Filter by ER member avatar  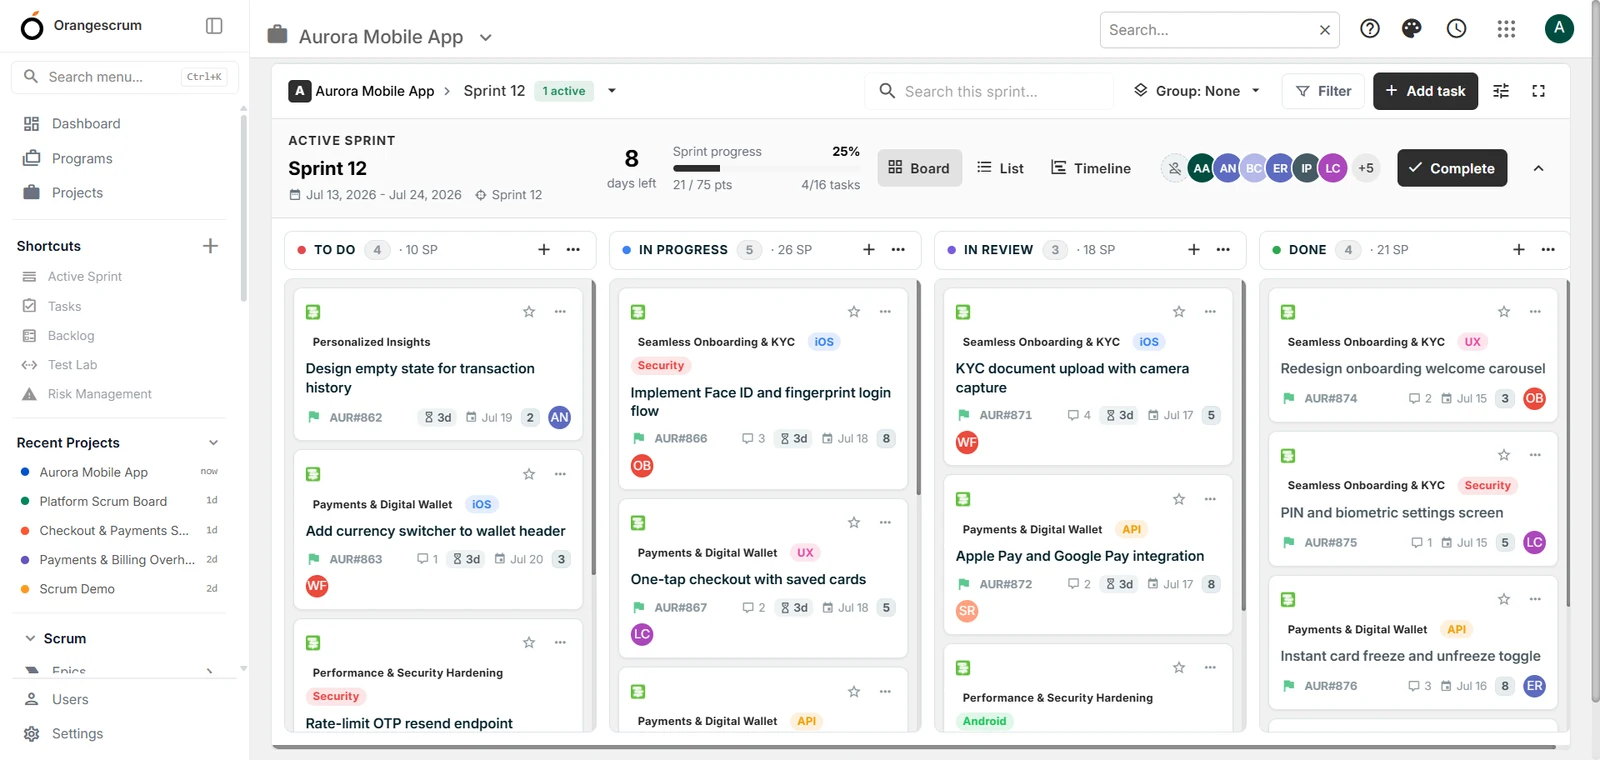(x=1280, y=168)
